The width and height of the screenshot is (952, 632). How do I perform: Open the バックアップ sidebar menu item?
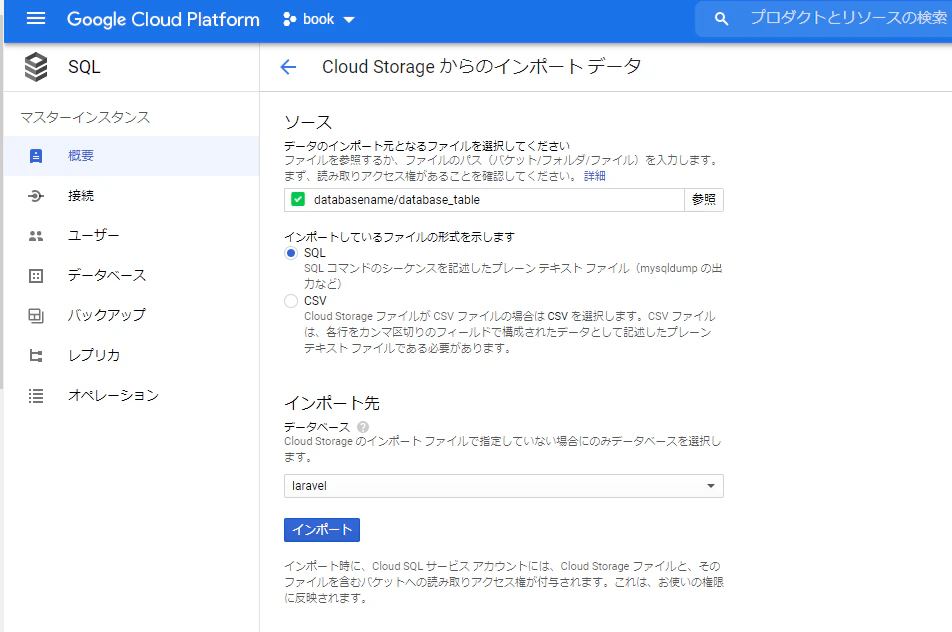[x=132, y=316]
